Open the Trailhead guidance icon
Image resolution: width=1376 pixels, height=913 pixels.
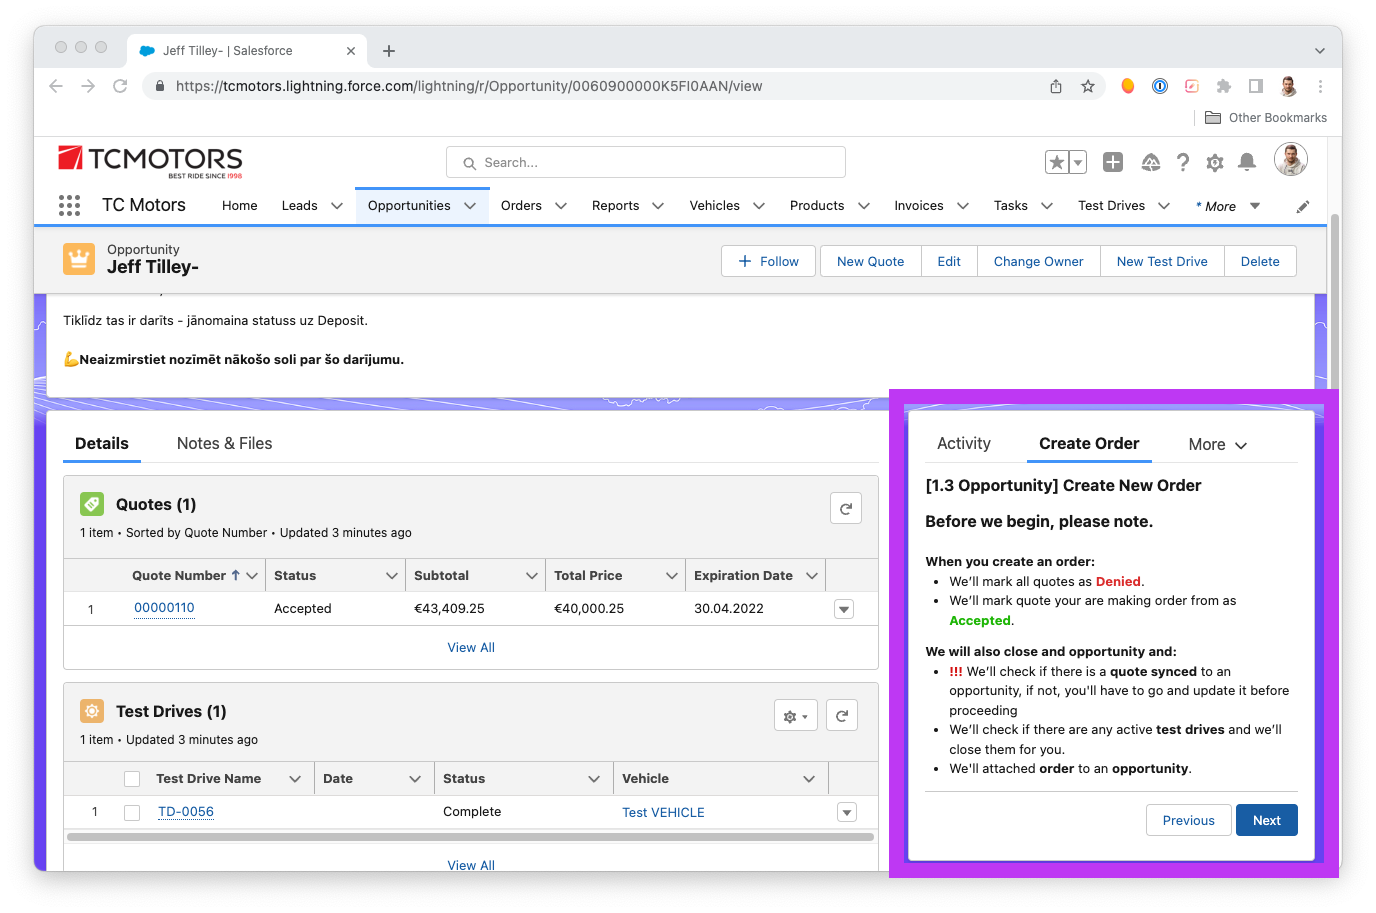click(1151, 162)
